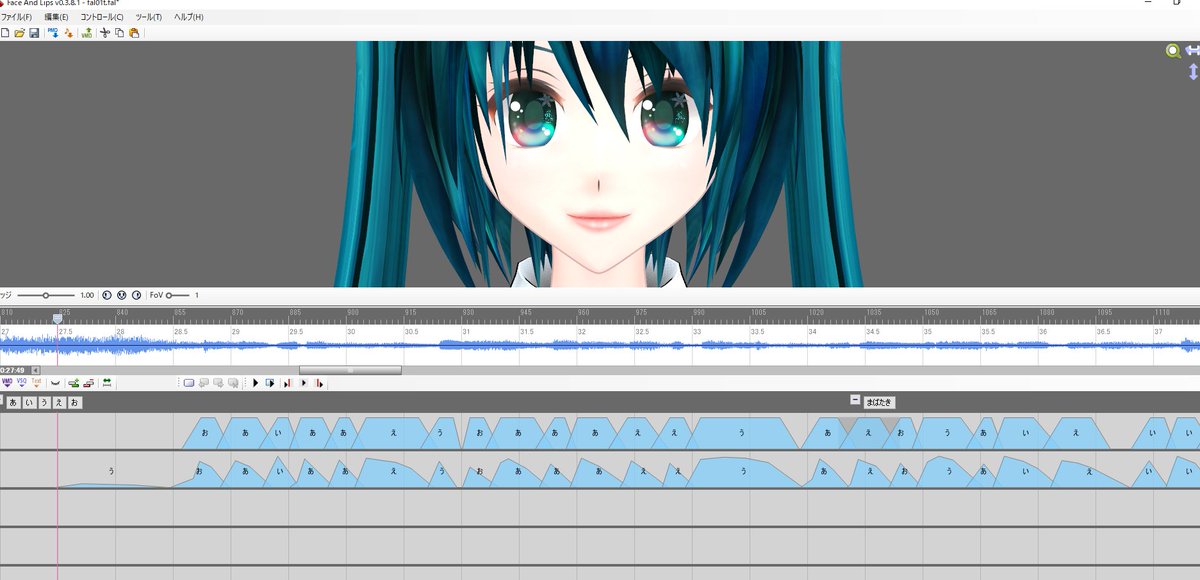
Task: Open the ヘルプ(H) menu
Action: (188, 17)
